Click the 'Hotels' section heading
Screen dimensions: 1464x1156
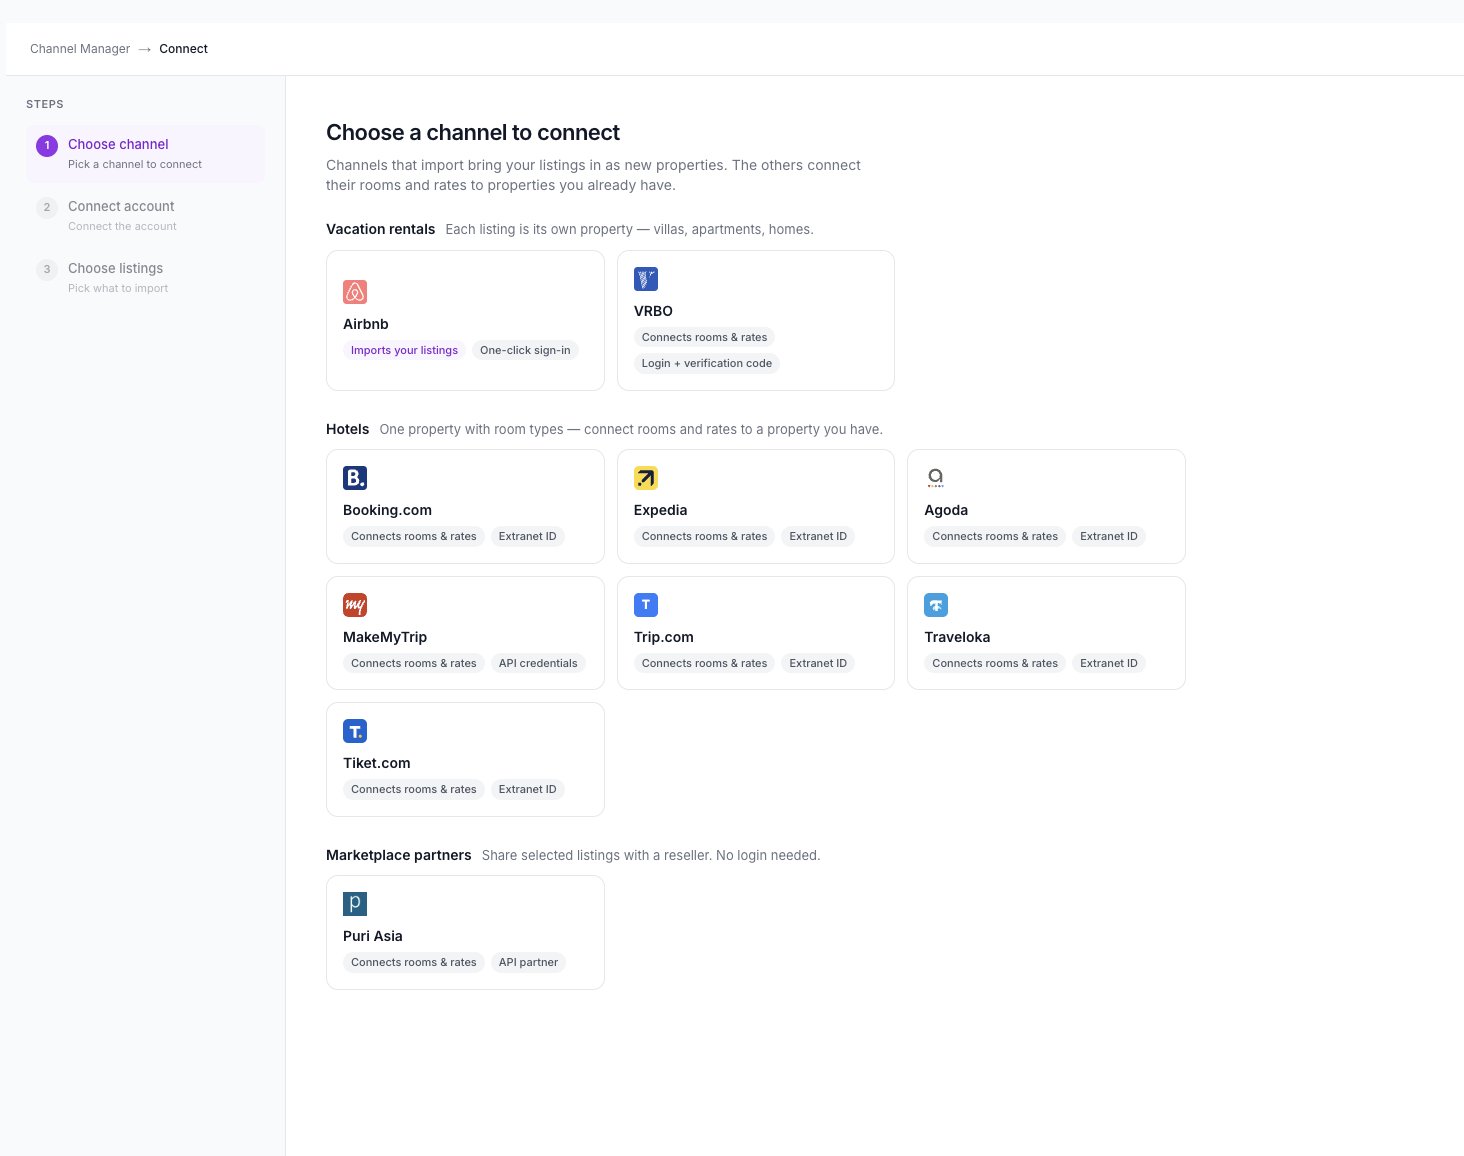click(x=348, y=429)
